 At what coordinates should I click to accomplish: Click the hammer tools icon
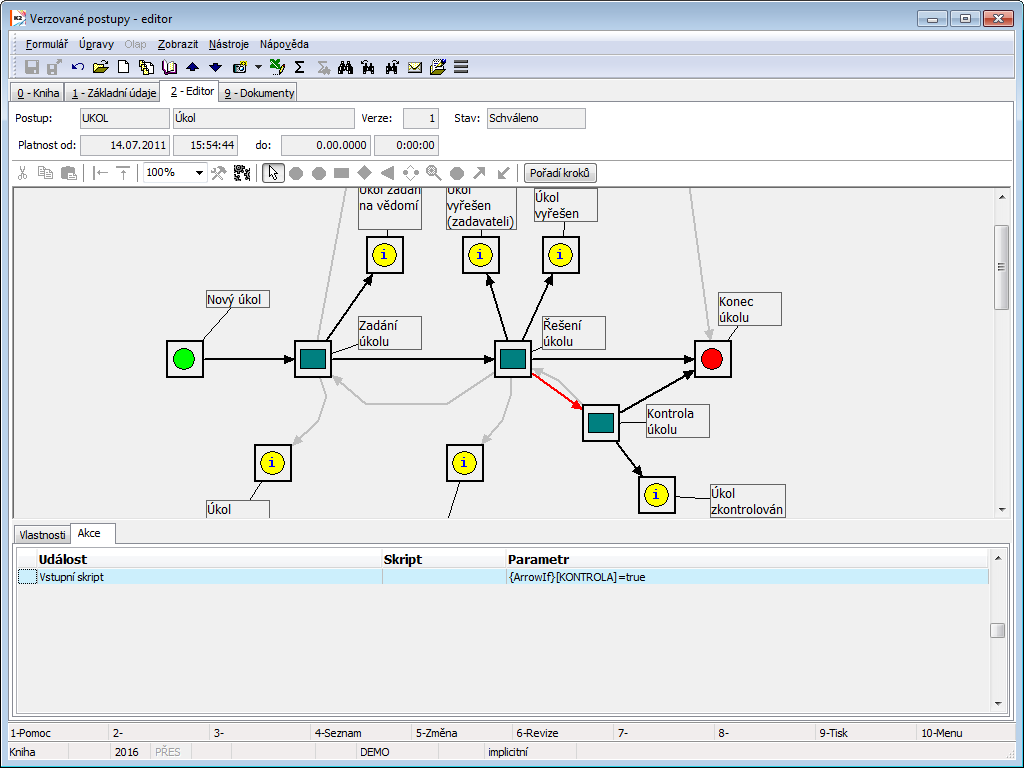(219, 173)
